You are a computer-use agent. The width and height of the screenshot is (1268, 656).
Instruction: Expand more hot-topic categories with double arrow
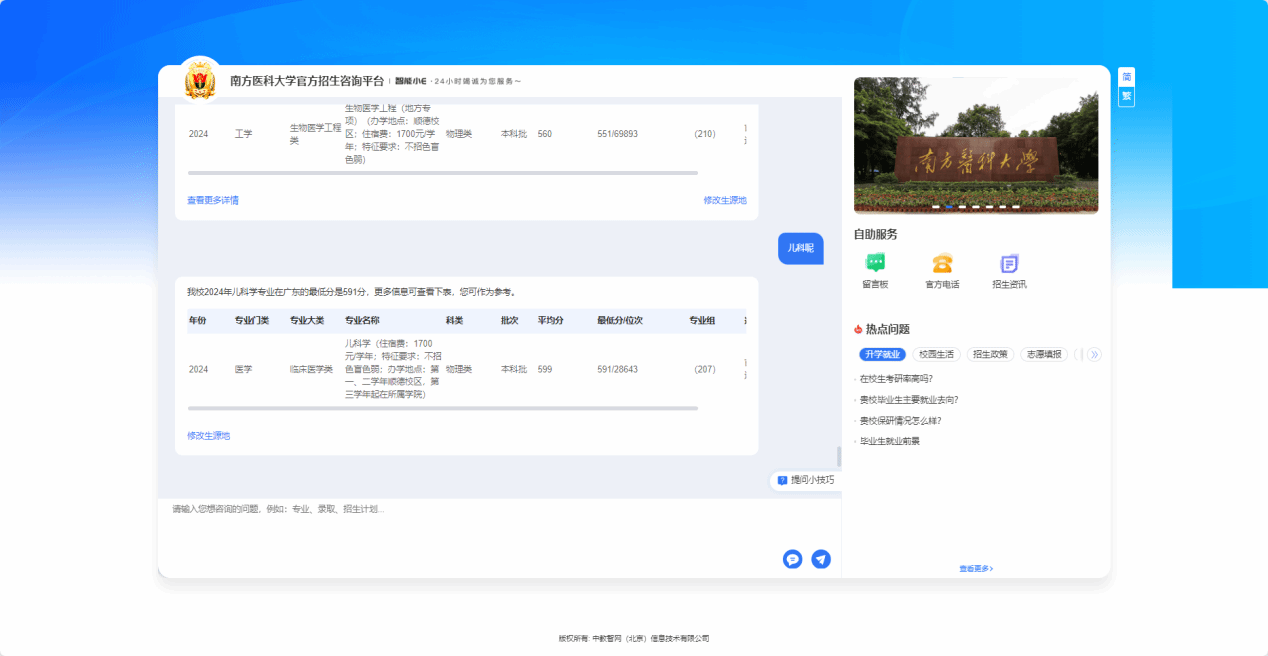[1094, 354]
